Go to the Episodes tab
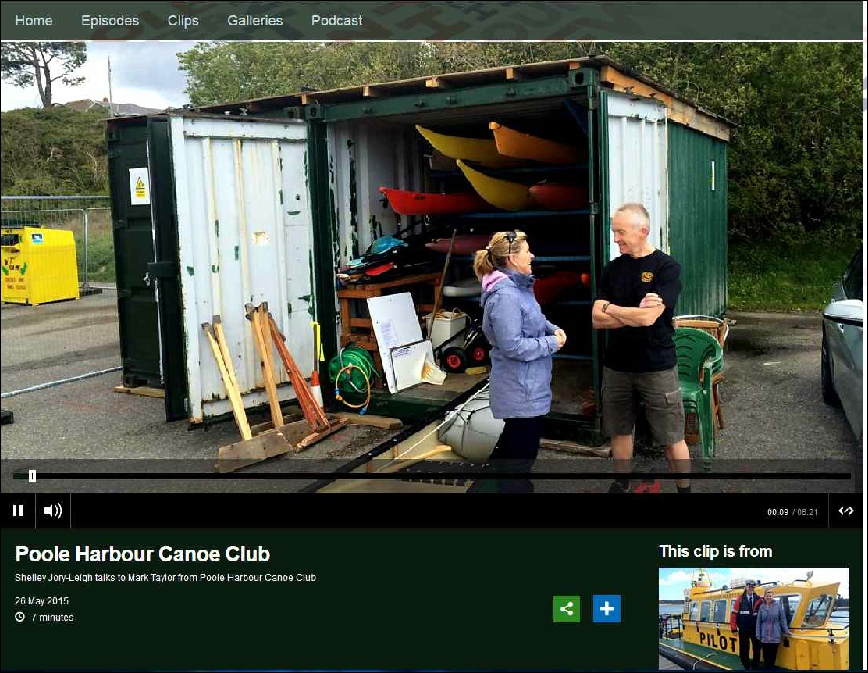The width and height of the screenshot is (868, 673). 110,20
